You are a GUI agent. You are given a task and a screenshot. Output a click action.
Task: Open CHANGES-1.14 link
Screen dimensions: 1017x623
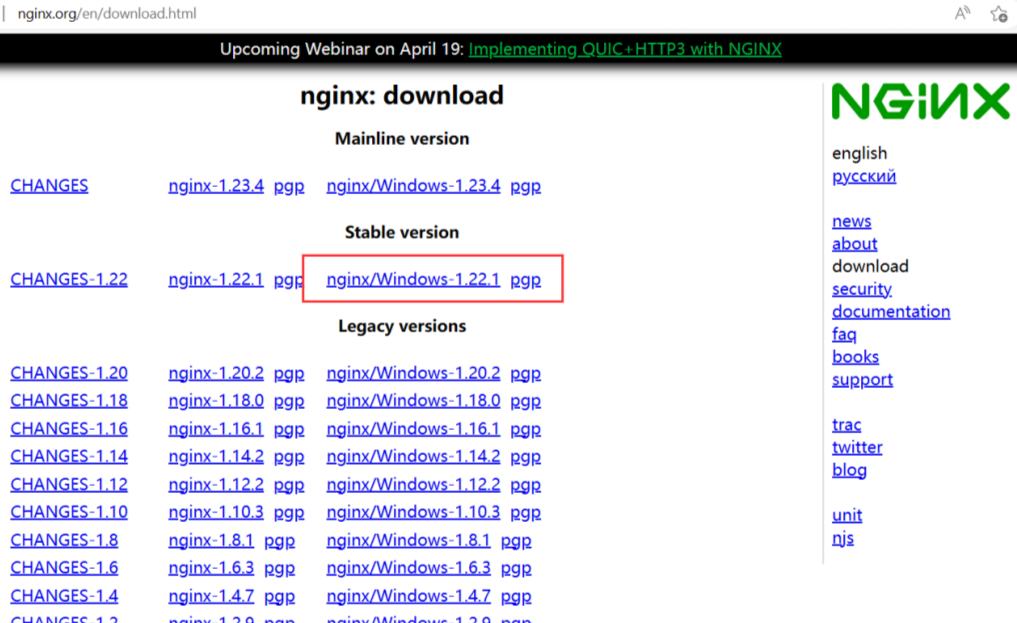[69, 456]
